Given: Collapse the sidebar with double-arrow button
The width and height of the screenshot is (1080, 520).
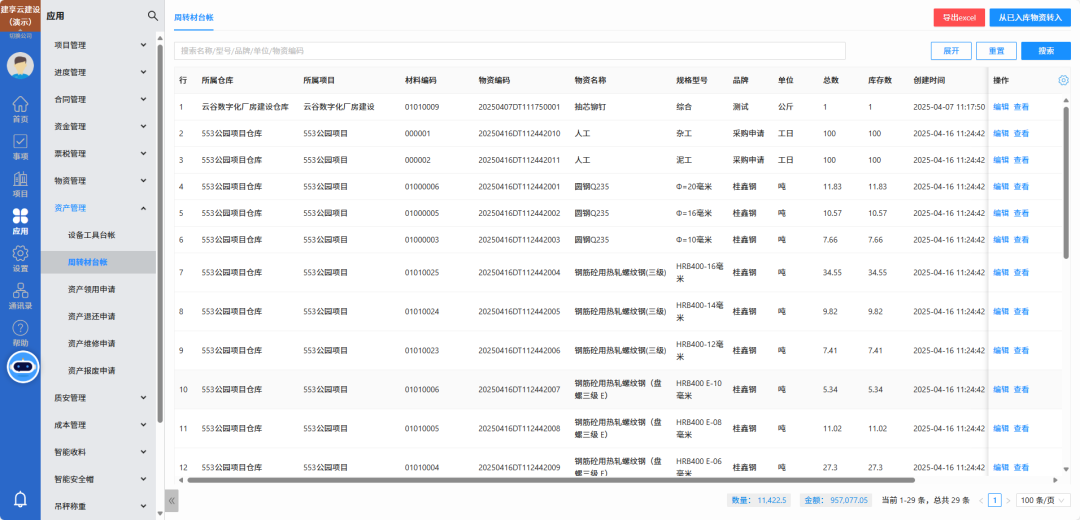Looking at the screenshot, I should point(172,500).
